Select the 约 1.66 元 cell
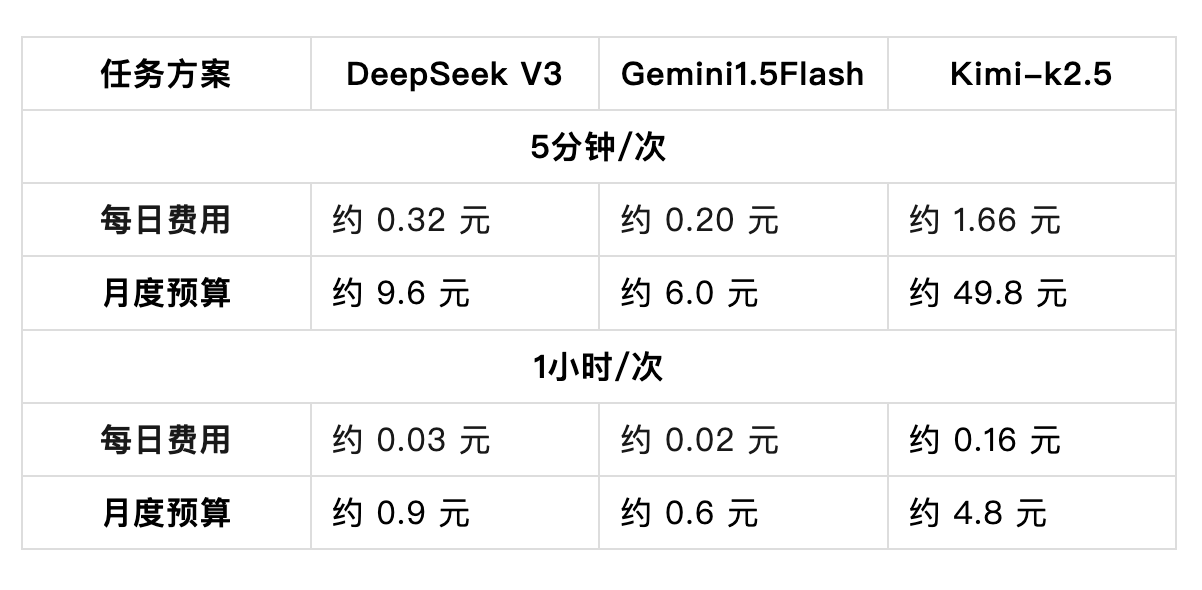Viewport: 1202px width, 590px height. pyautogui.click(x=985, y=220)
